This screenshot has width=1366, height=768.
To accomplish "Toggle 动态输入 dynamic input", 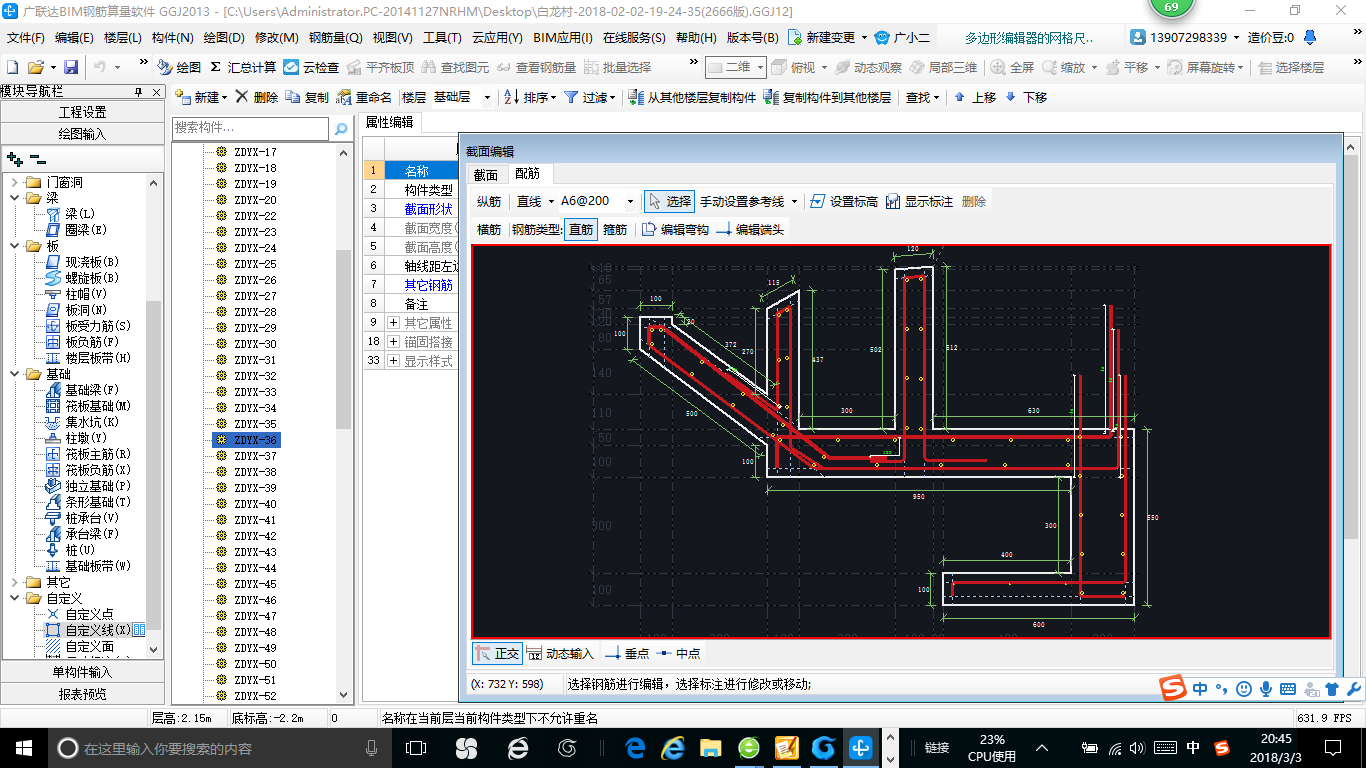I will coord(560,653).
